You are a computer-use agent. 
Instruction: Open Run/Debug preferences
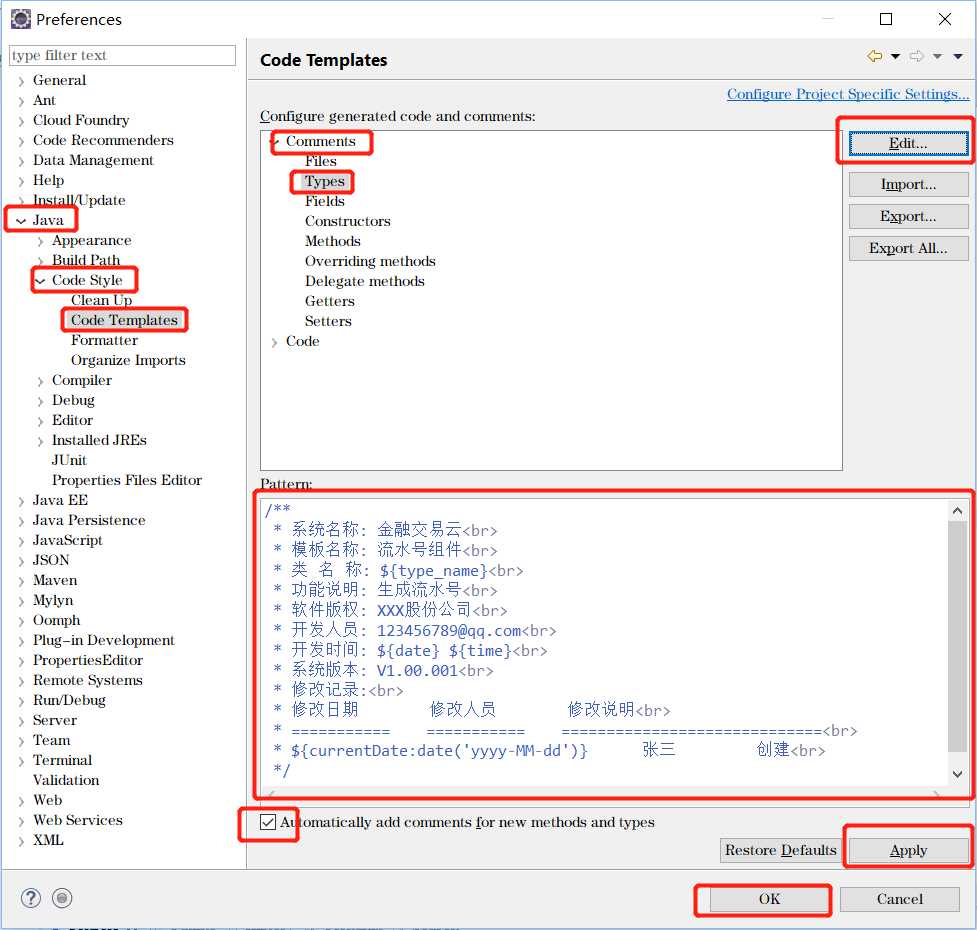[x=69, y=700]
